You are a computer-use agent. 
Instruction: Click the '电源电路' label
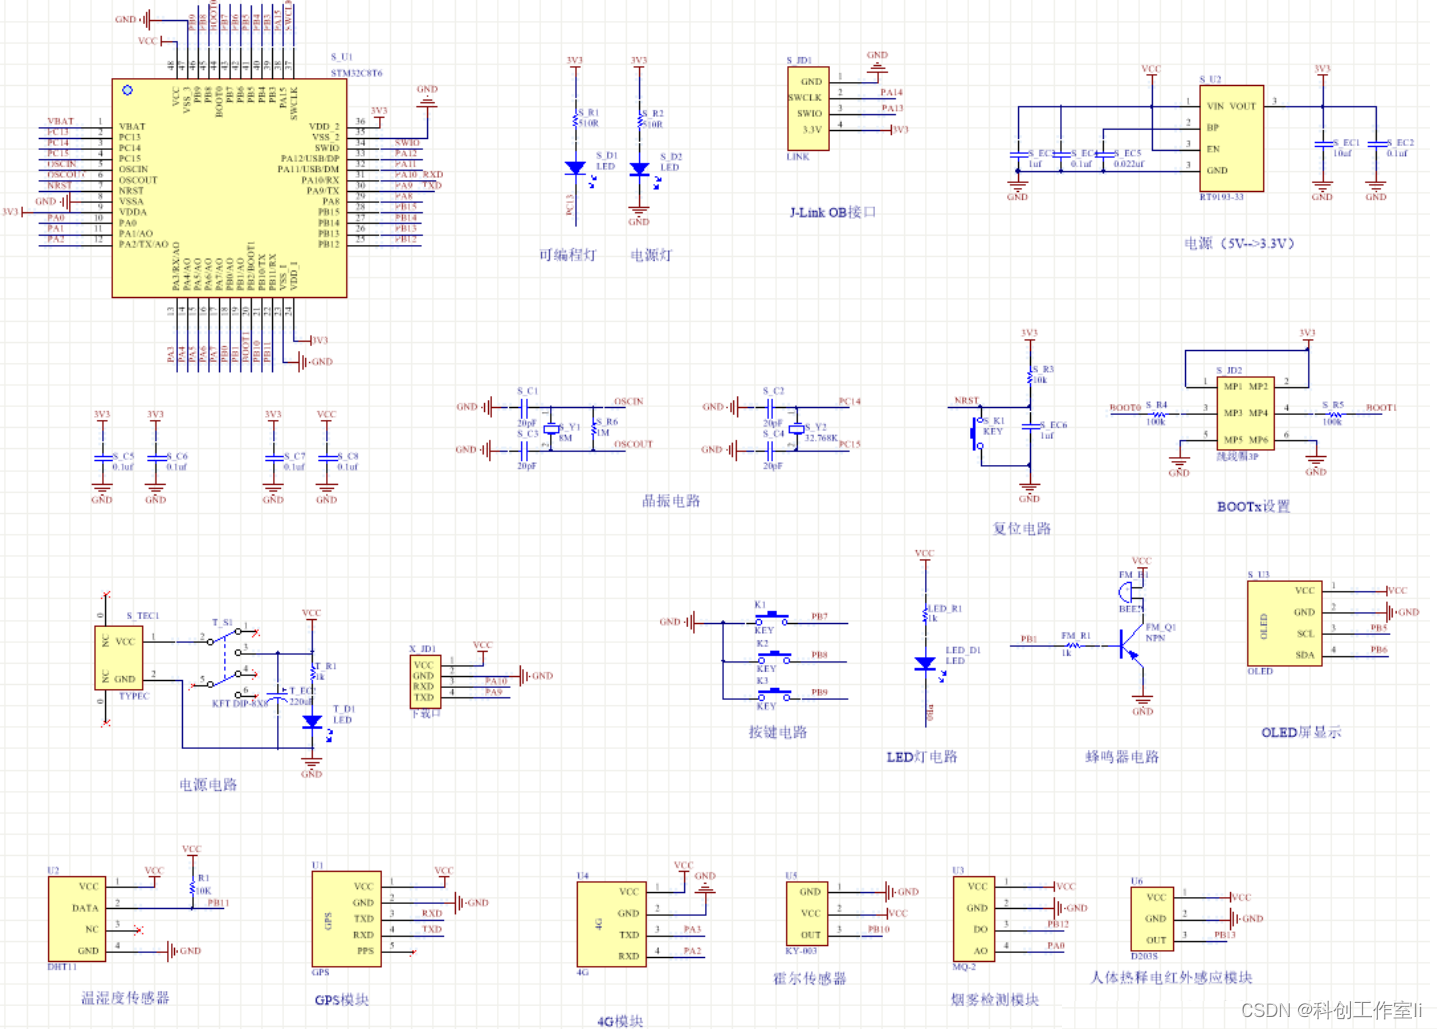pos(208,785)
